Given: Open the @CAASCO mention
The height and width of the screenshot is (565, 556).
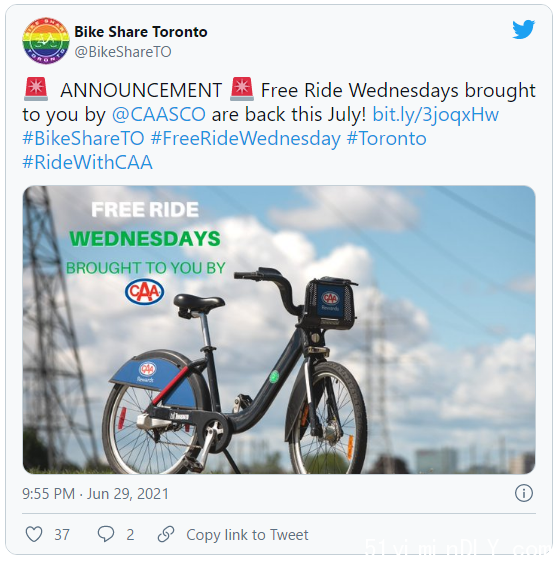Looking at the screenshot, I should pyautogui.click(x=159, y=115).
